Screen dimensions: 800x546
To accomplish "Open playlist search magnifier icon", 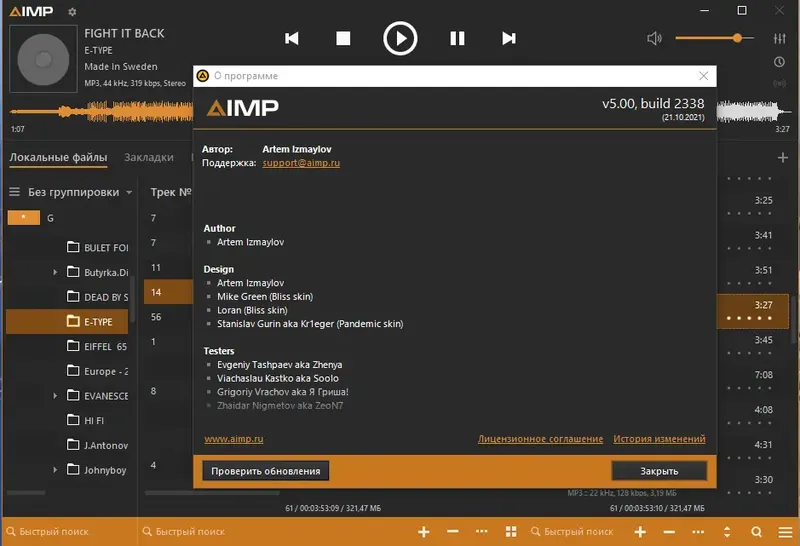I will point(757,532).
